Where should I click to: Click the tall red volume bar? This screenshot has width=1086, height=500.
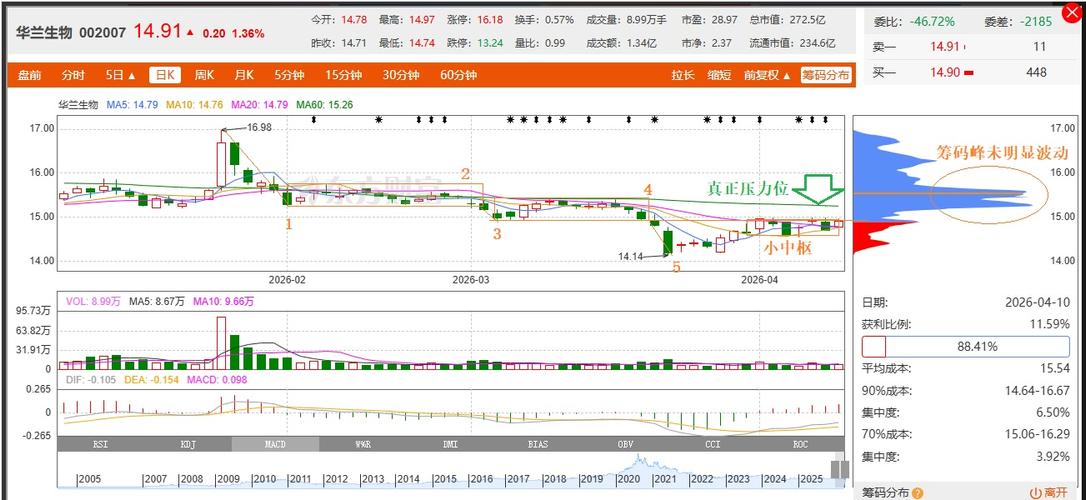pyautogui.click(x=221, y=343)
